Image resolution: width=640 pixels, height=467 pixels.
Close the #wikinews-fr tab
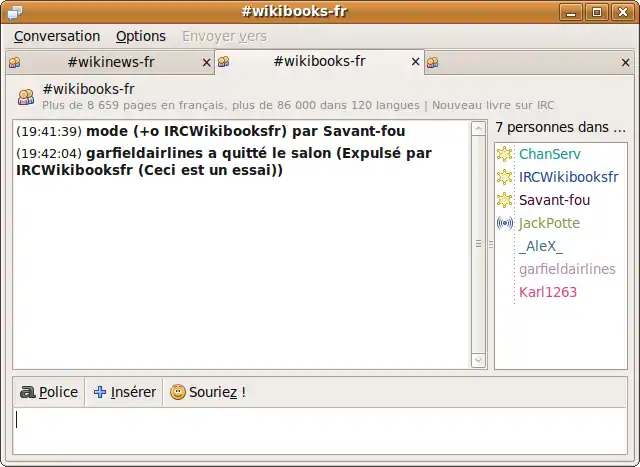[x=207, y=62]
